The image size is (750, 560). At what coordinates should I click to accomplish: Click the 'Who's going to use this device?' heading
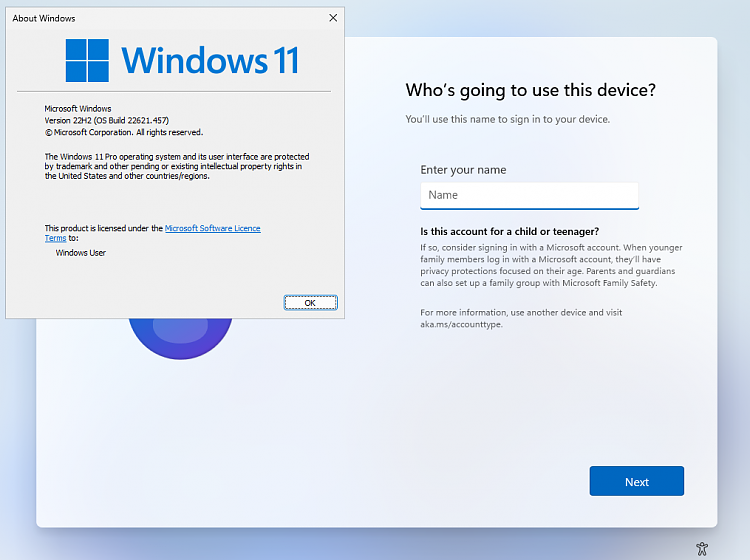[x=530, y=90]
